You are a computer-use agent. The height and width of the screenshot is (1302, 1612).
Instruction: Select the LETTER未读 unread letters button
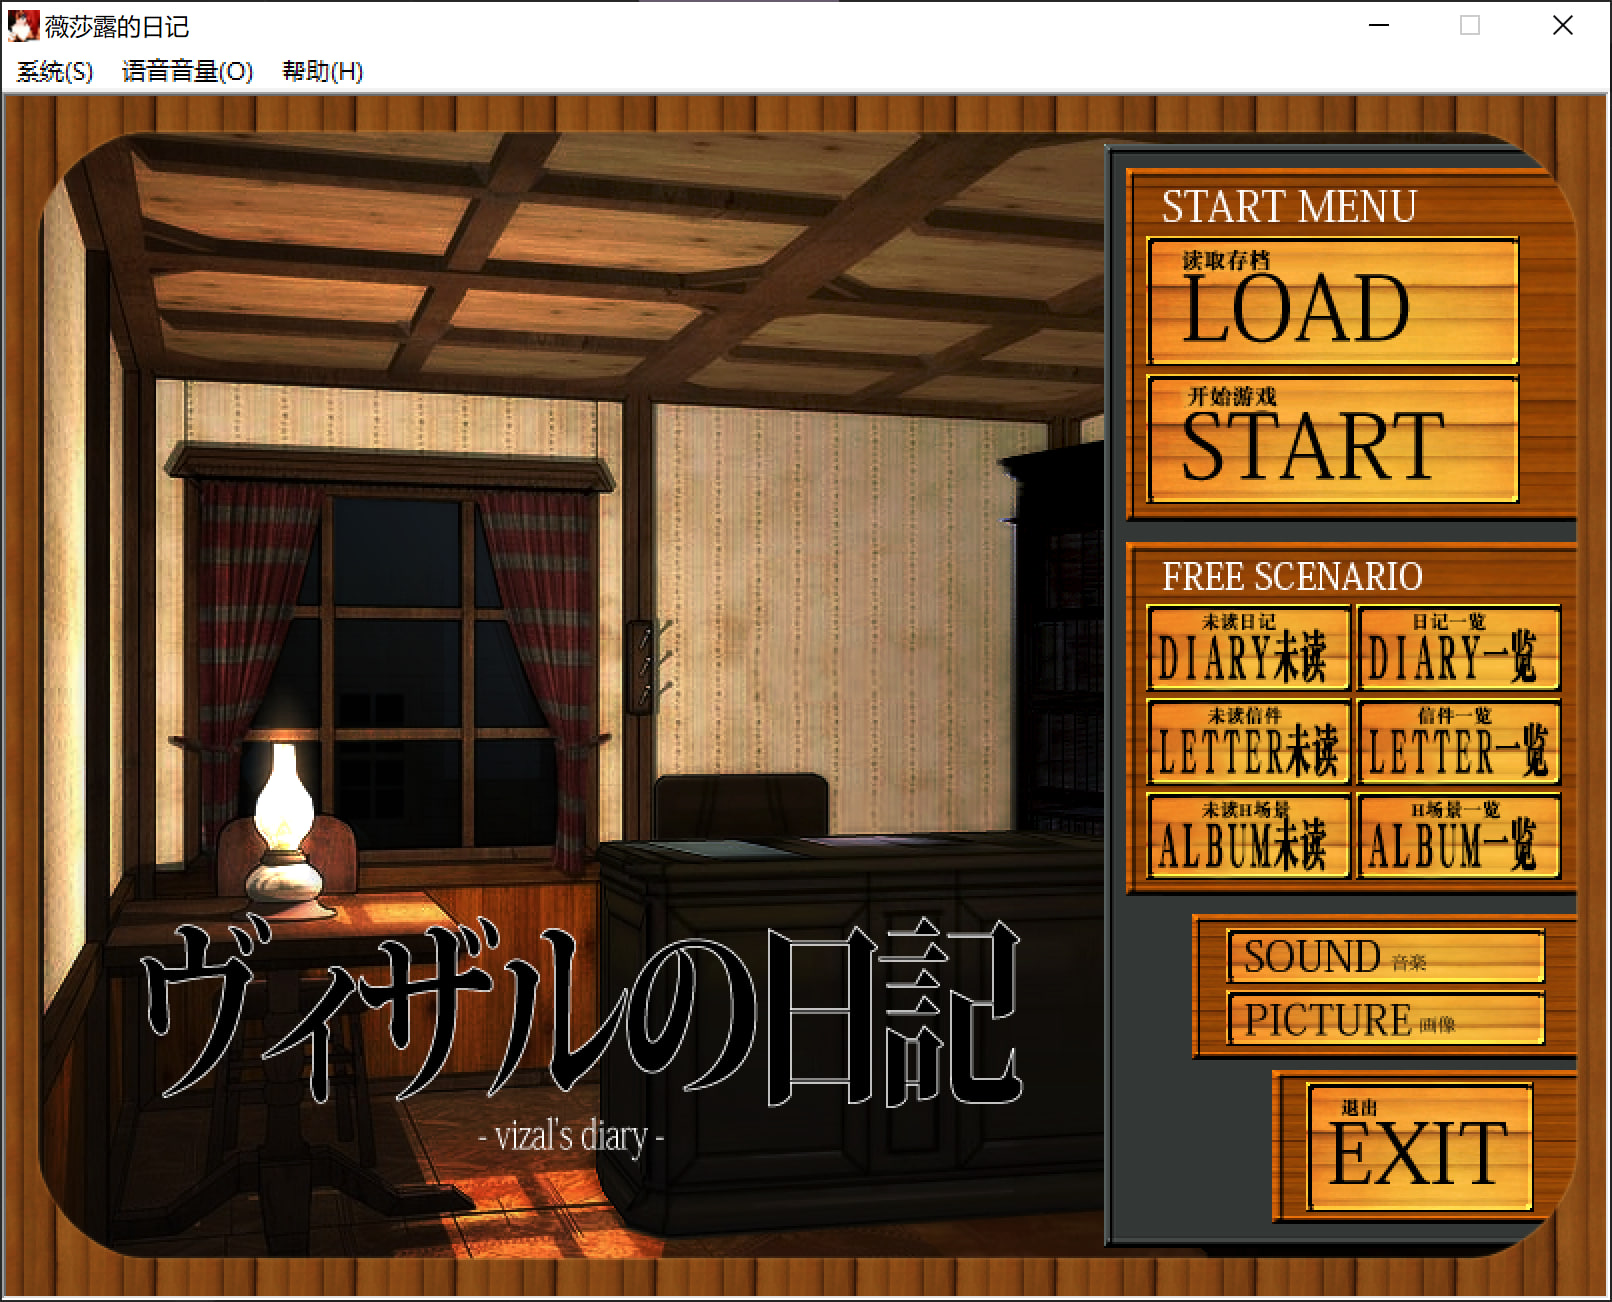tap(1248, 742)
